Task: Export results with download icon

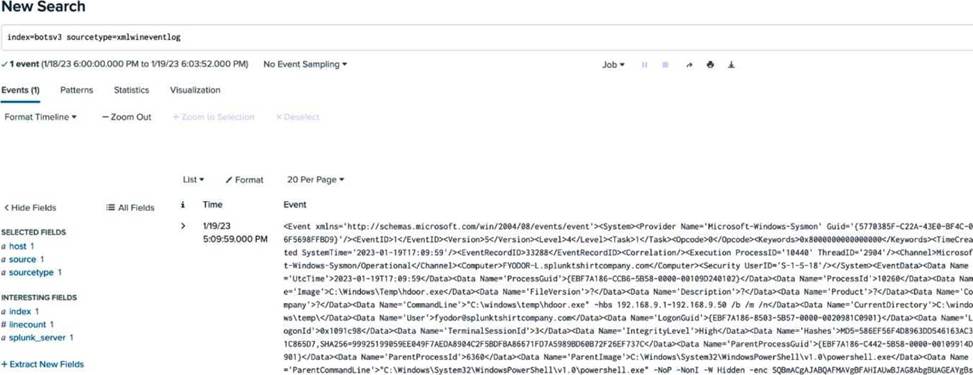Action: click(x=731, y=65)
